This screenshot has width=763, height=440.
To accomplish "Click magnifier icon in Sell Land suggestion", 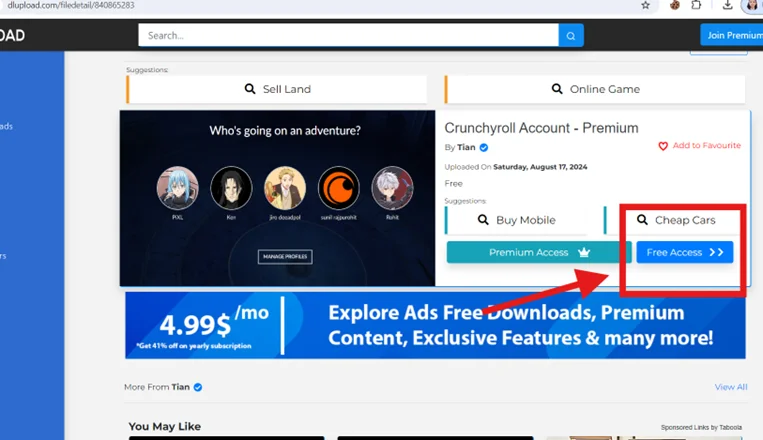I will pyautogui.click(x=250, y=89).
